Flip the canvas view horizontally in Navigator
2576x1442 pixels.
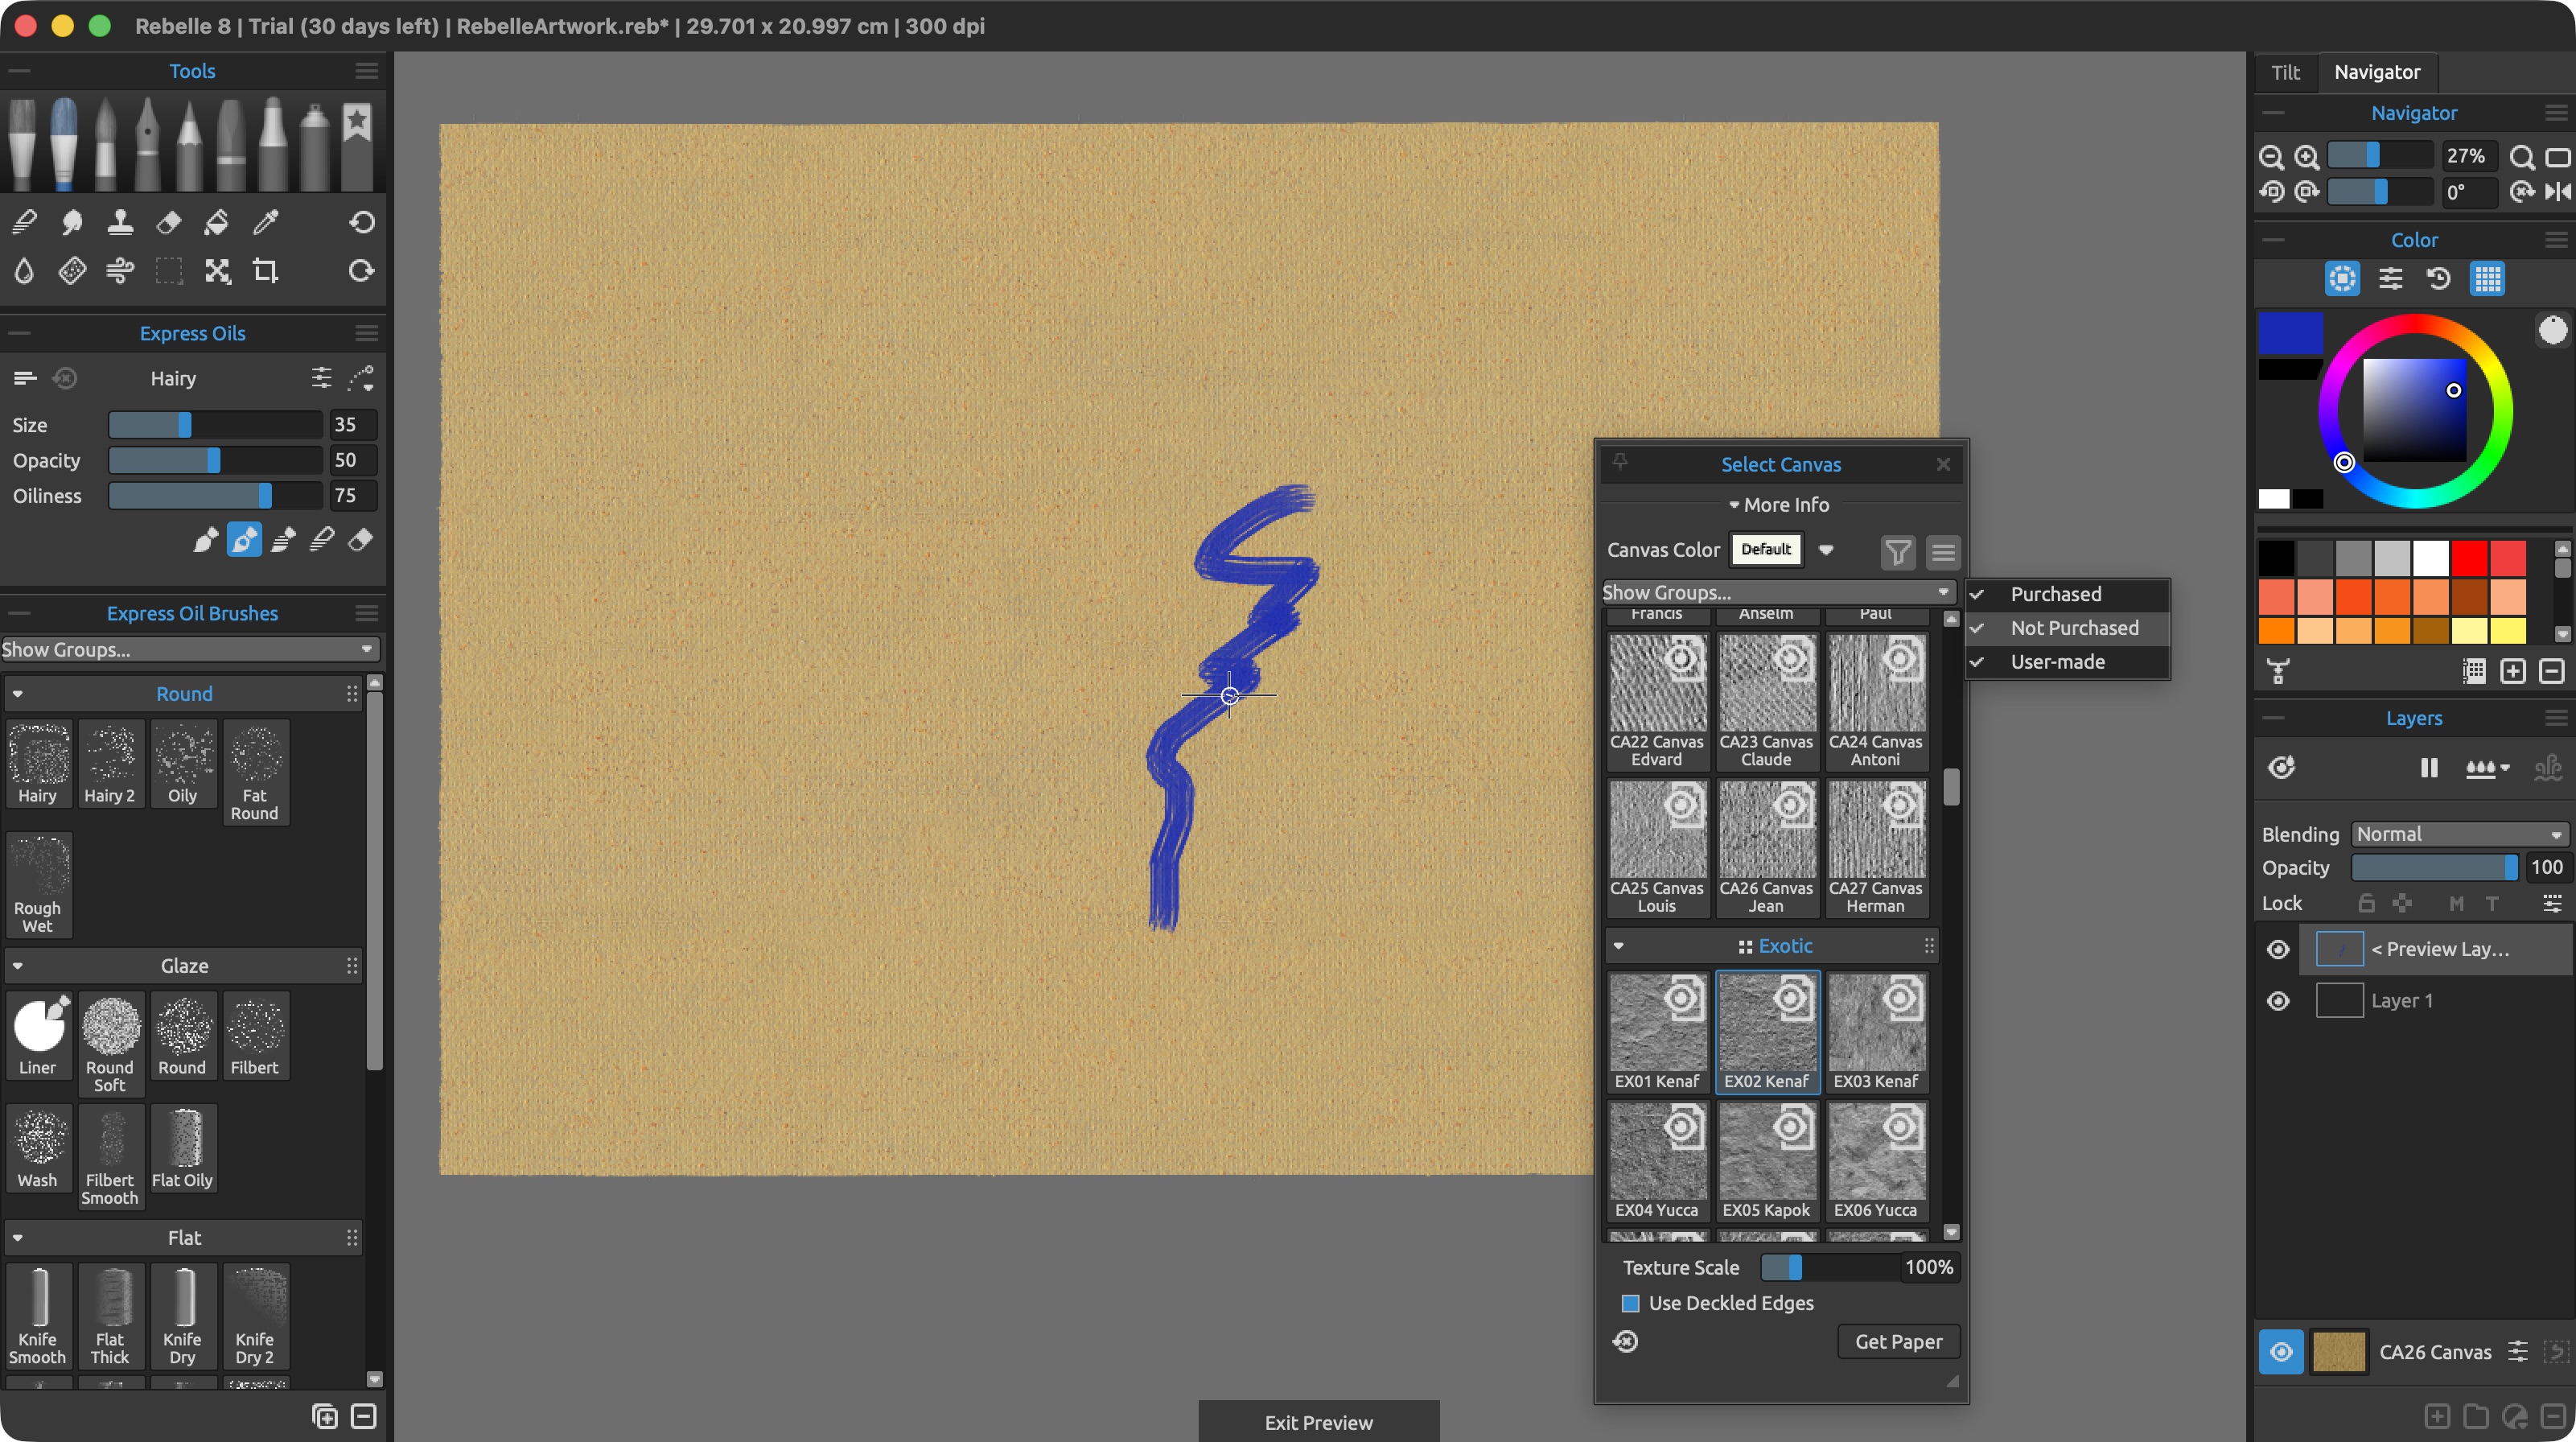[2557, 192]
